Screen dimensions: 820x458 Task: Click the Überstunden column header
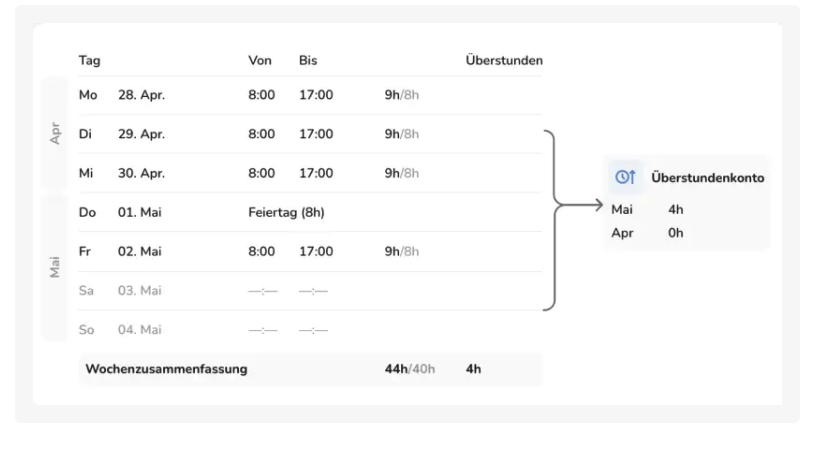504,61
